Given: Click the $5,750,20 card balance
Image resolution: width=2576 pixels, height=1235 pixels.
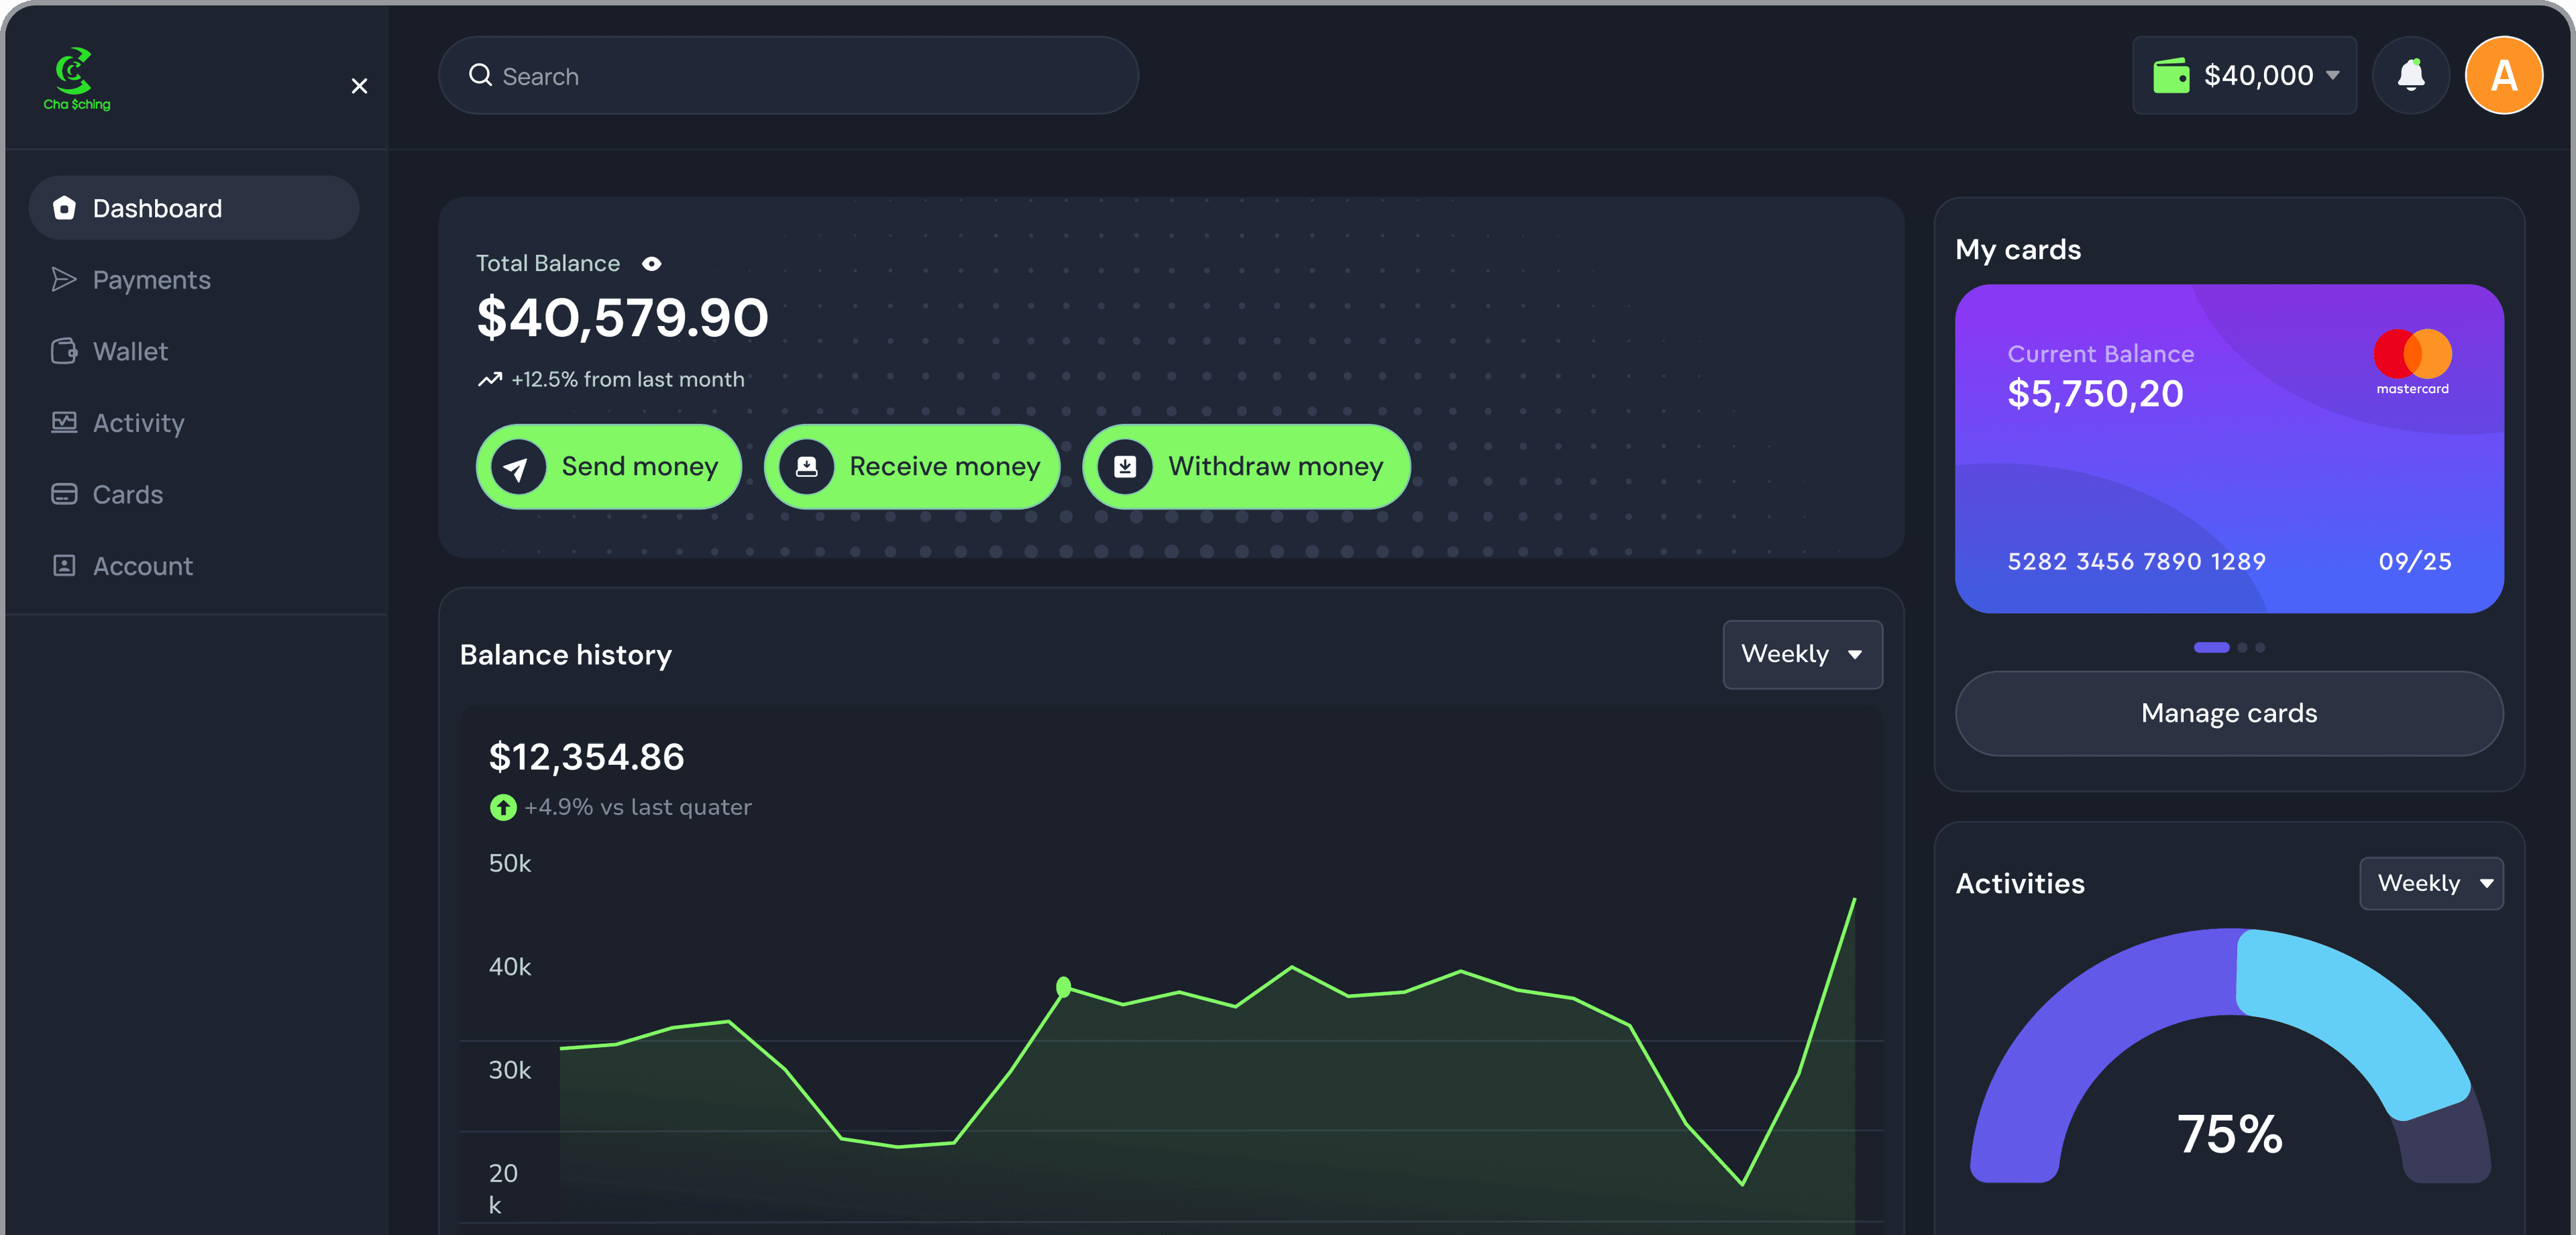Looking at the screenshot, I should click(2095, 394).
